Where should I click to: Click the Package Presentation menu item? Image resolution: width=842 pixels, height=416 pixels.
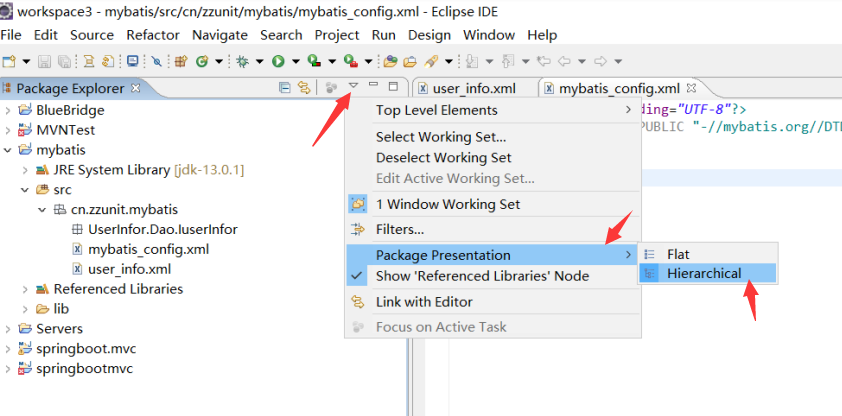point(493,254)
